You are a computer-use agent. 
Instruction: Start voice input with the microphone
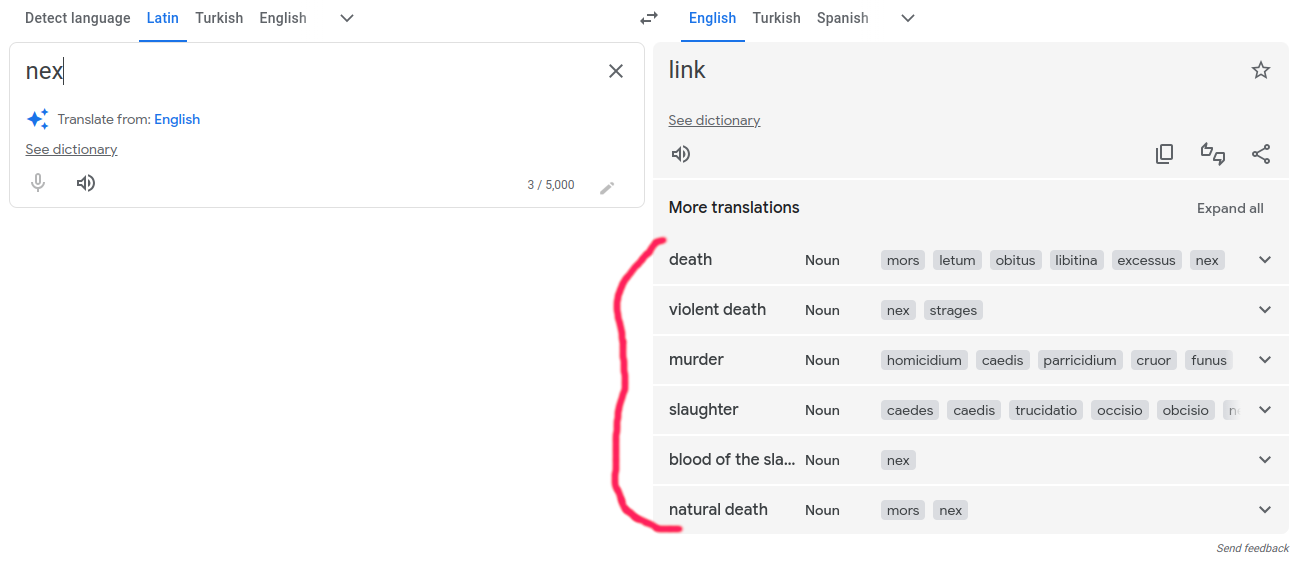38,183
